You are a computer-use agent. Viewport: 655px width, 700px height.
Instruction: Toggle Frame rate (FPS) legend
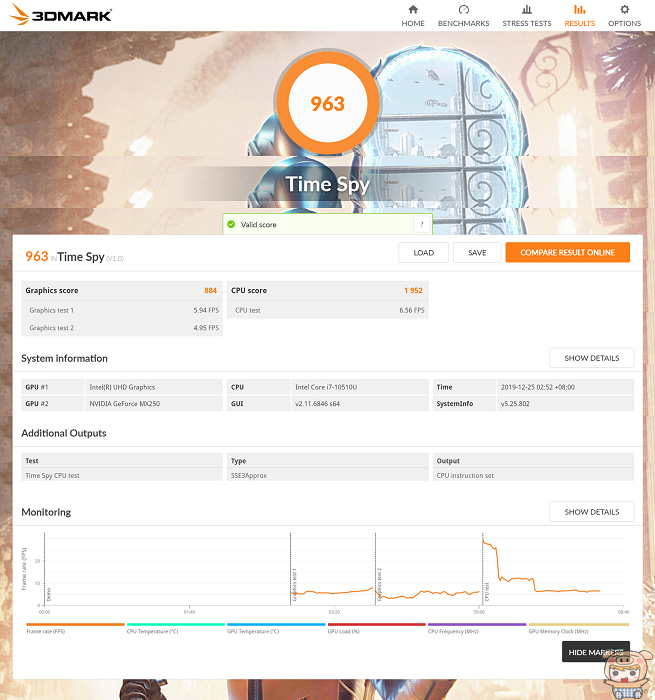click(x=75, y=629)
